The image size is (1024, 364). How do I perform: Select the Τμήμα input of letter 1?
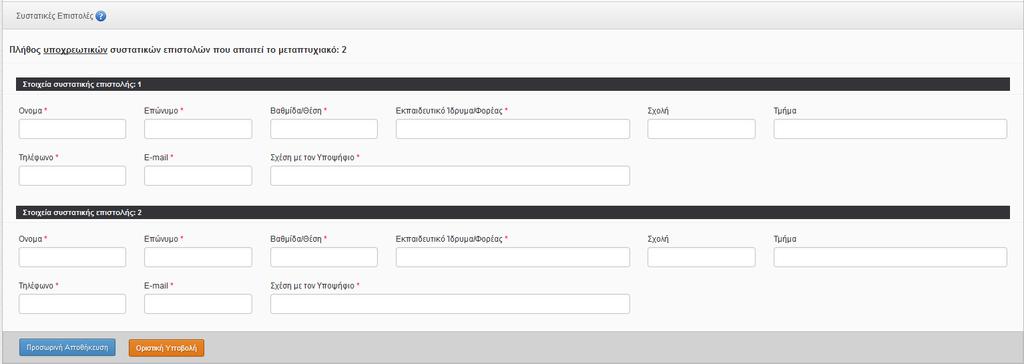coord(890,129)
